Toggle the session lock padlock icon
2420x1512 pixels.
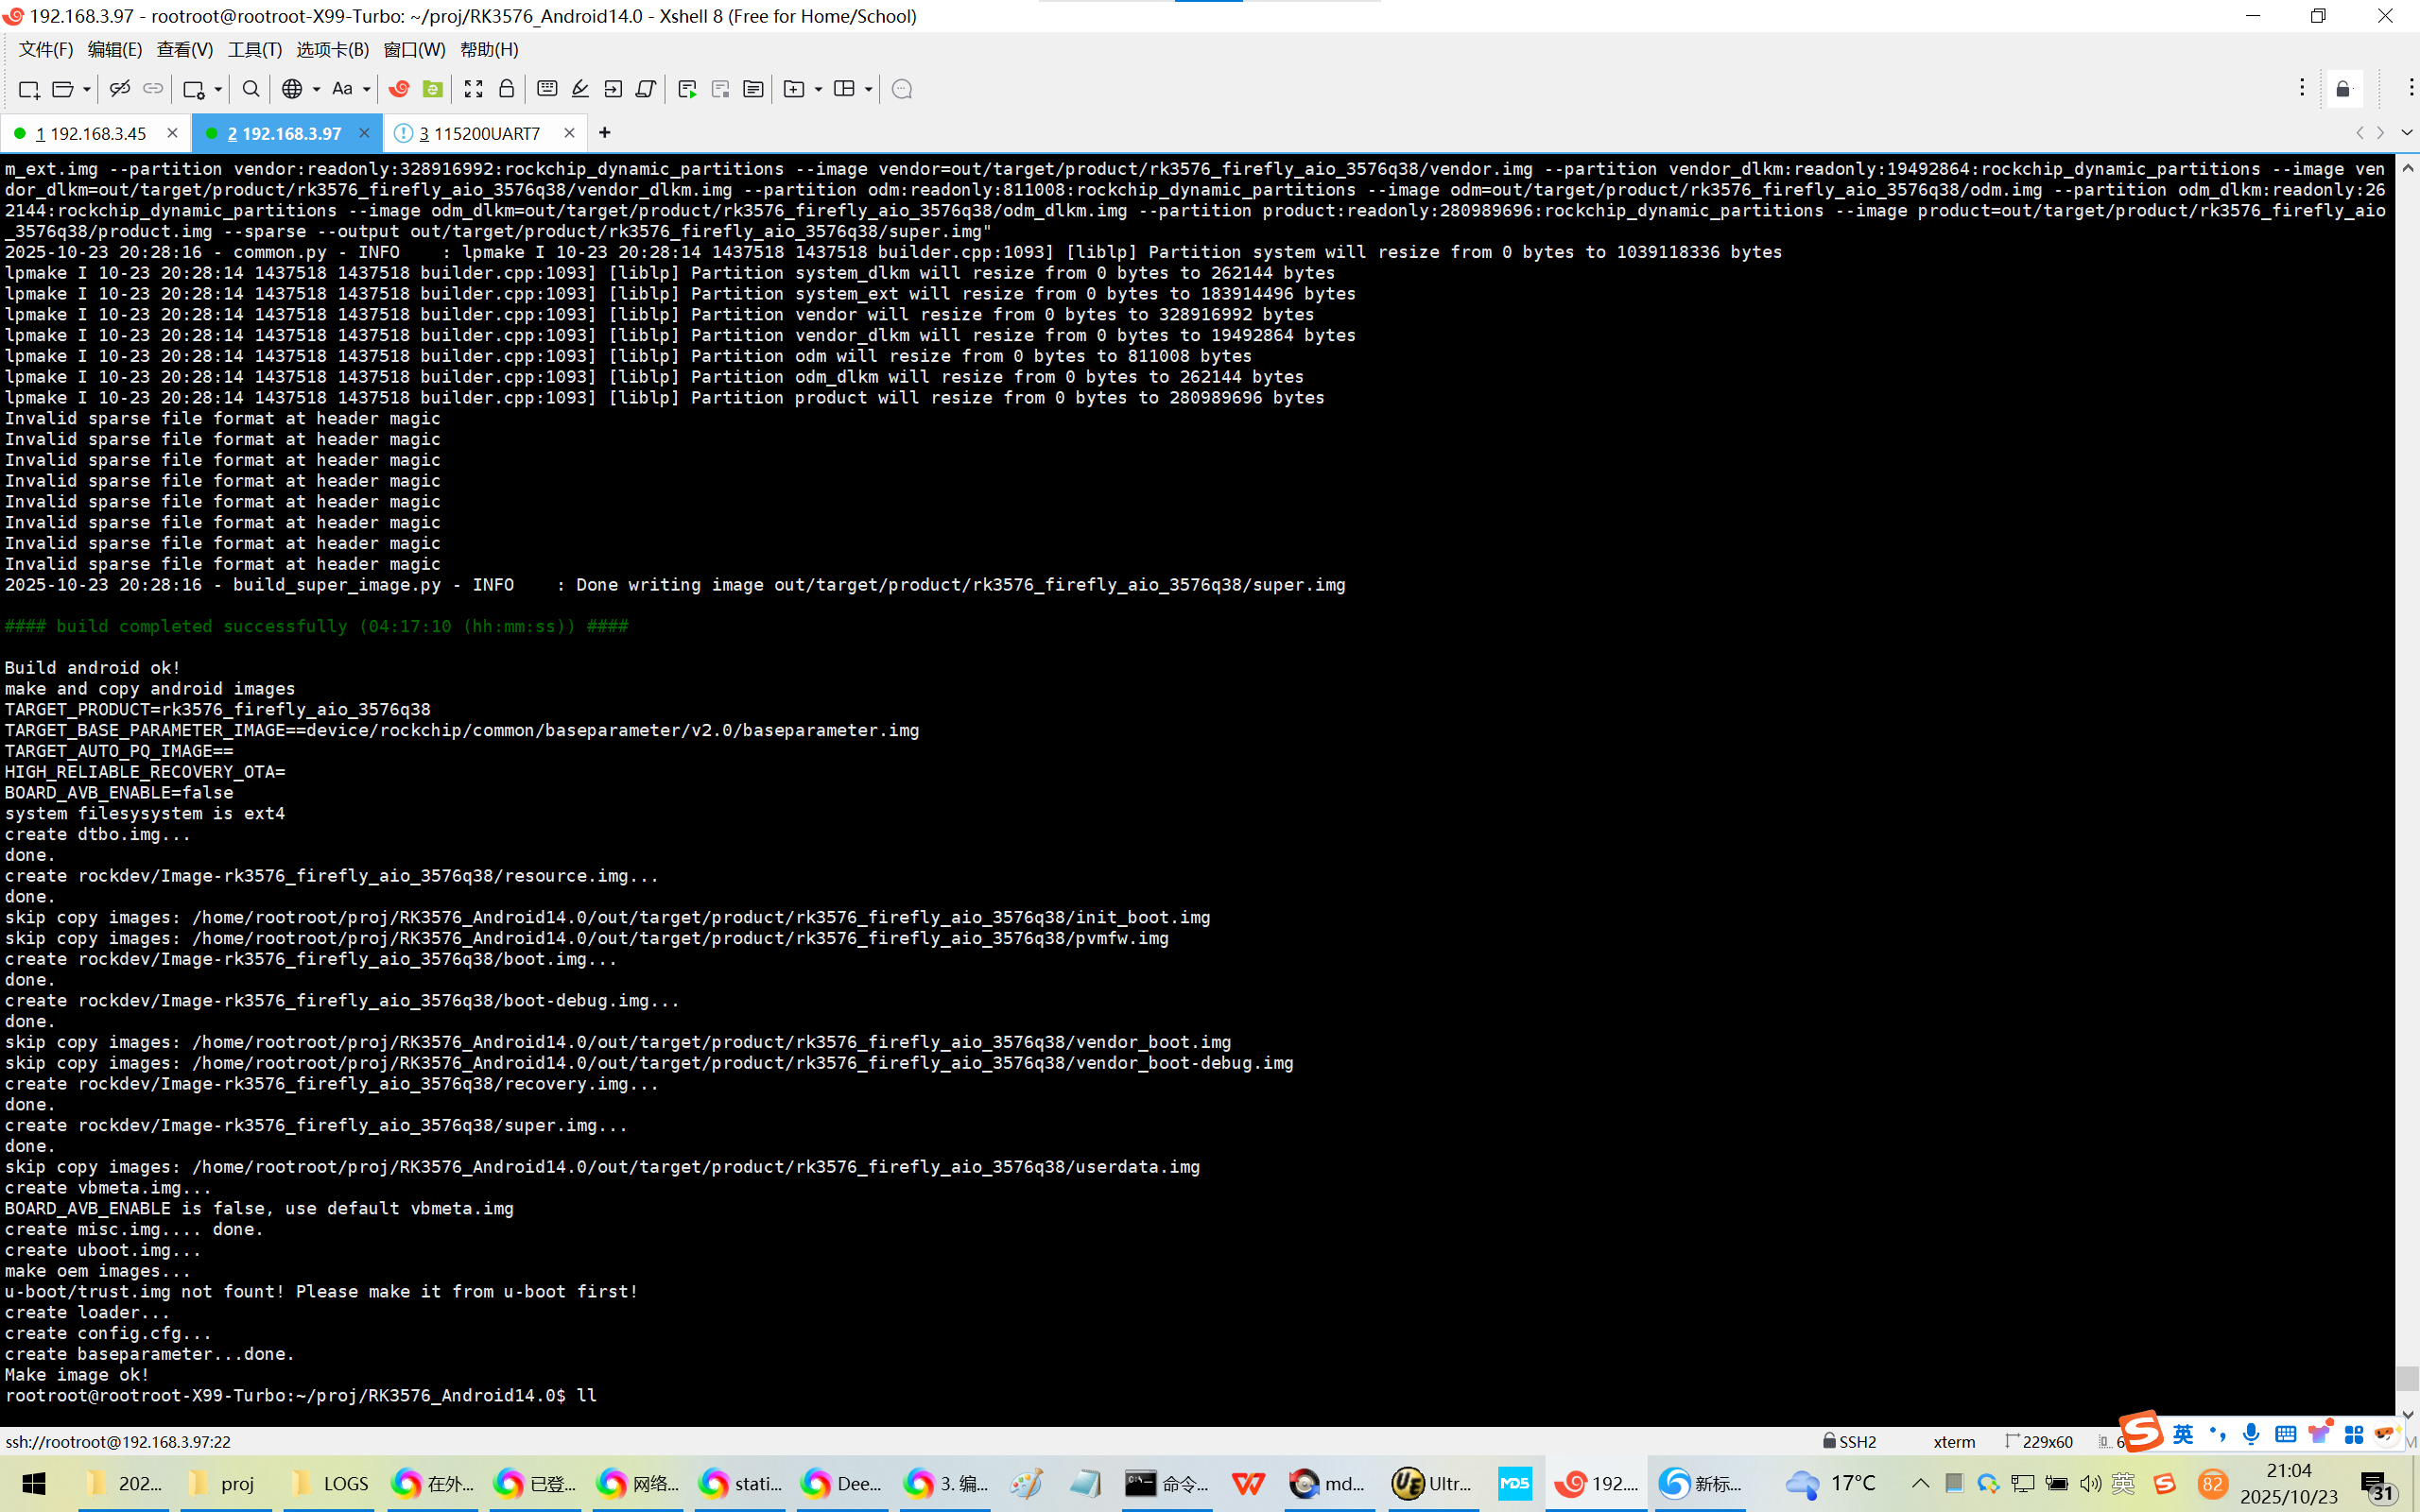pyautogui.click(x=506, y=89)
